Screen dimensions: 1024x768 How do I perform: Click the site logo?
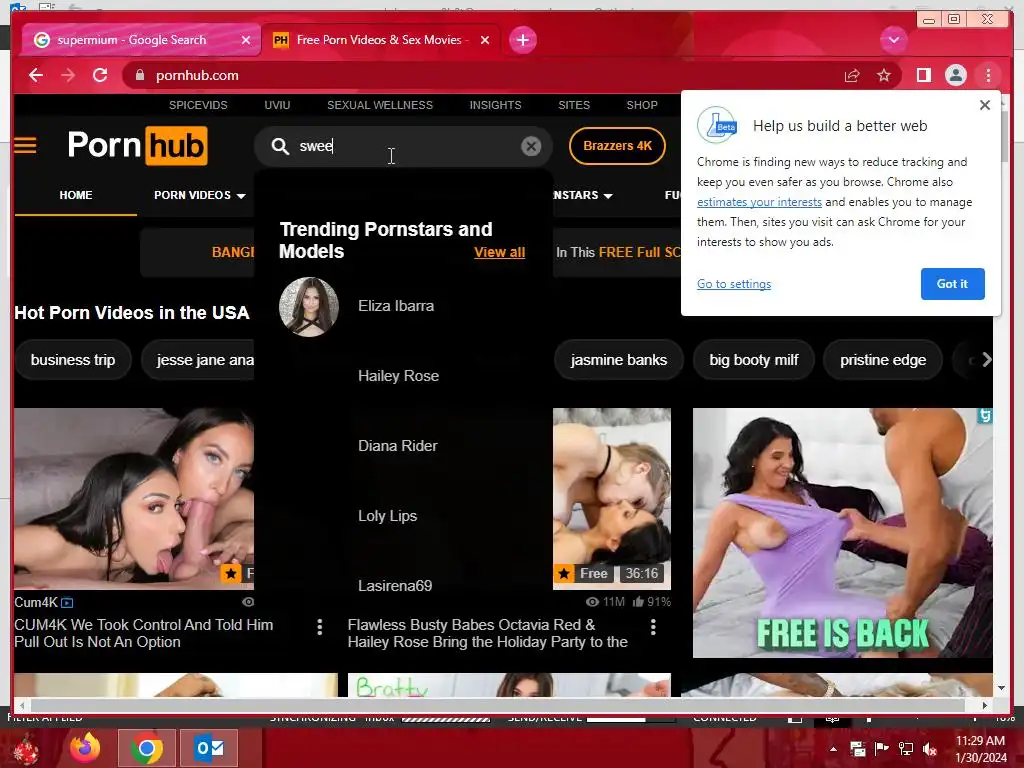[138, 145]
